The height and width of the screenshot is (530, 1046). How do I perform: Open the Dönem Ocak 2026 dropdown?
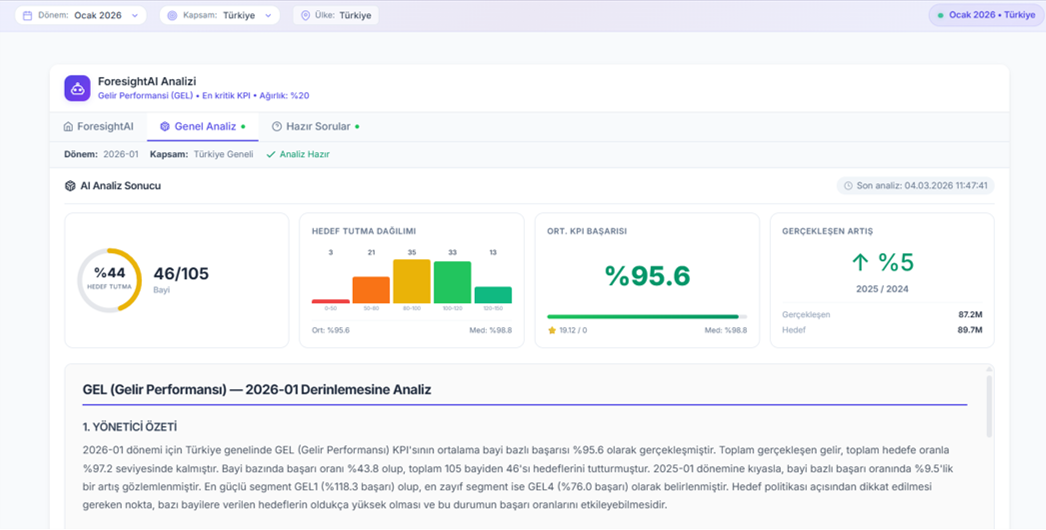coord(80,16)
